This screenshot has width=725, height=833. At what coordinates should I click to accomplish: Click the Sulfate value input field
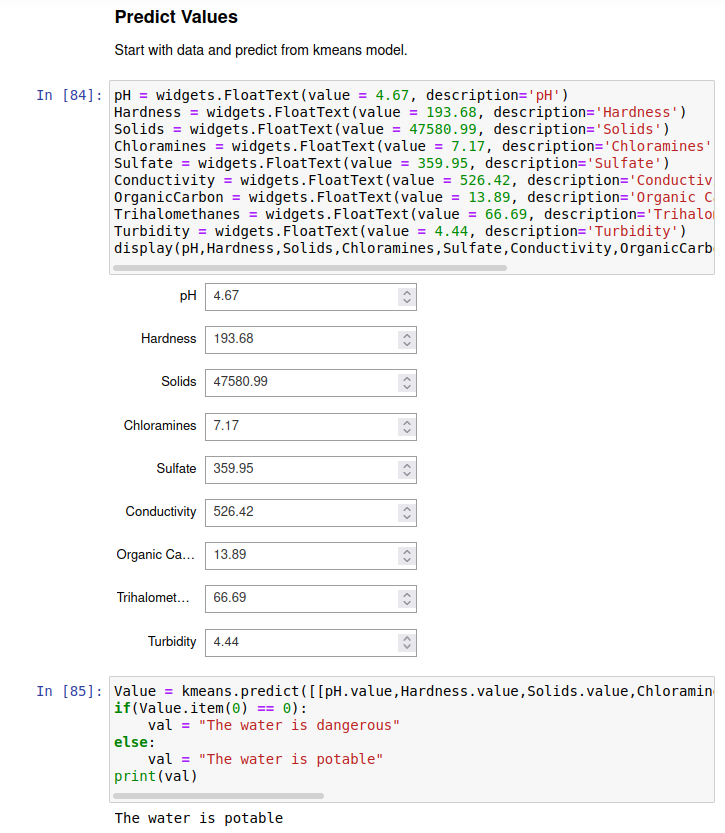pyautogui.click(x=310, y=470)
